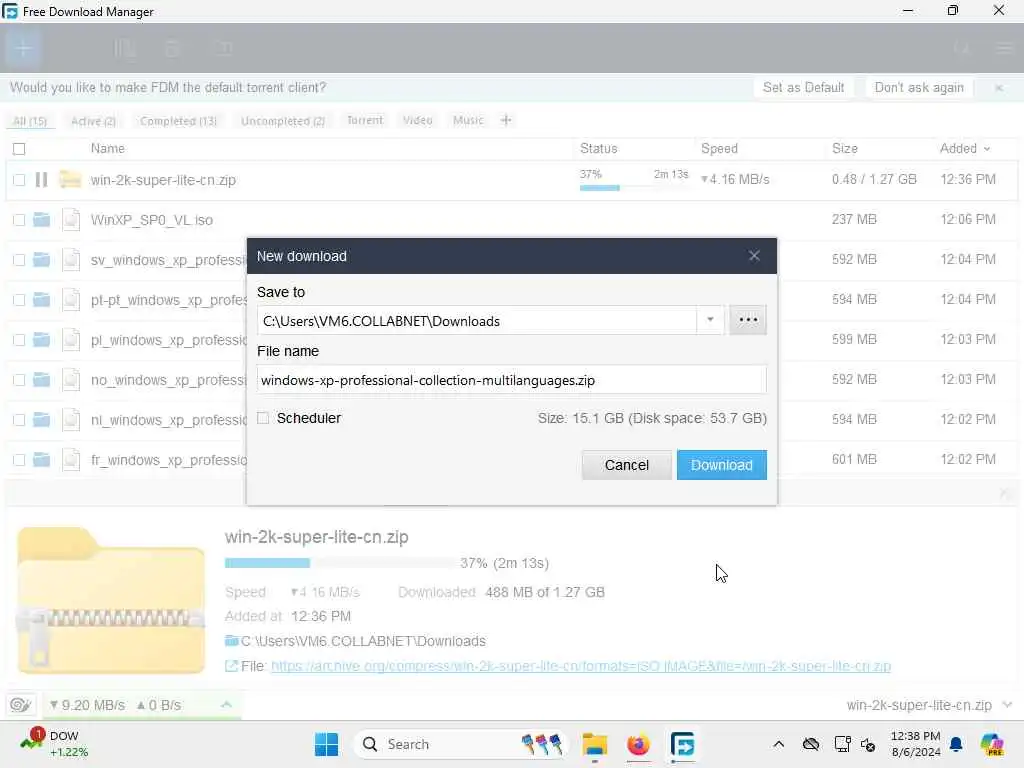Image resolution: width=1024 pixels, height=768 pixels.
Task: Switch to the Active (2) tab
Action: point(93,121)
